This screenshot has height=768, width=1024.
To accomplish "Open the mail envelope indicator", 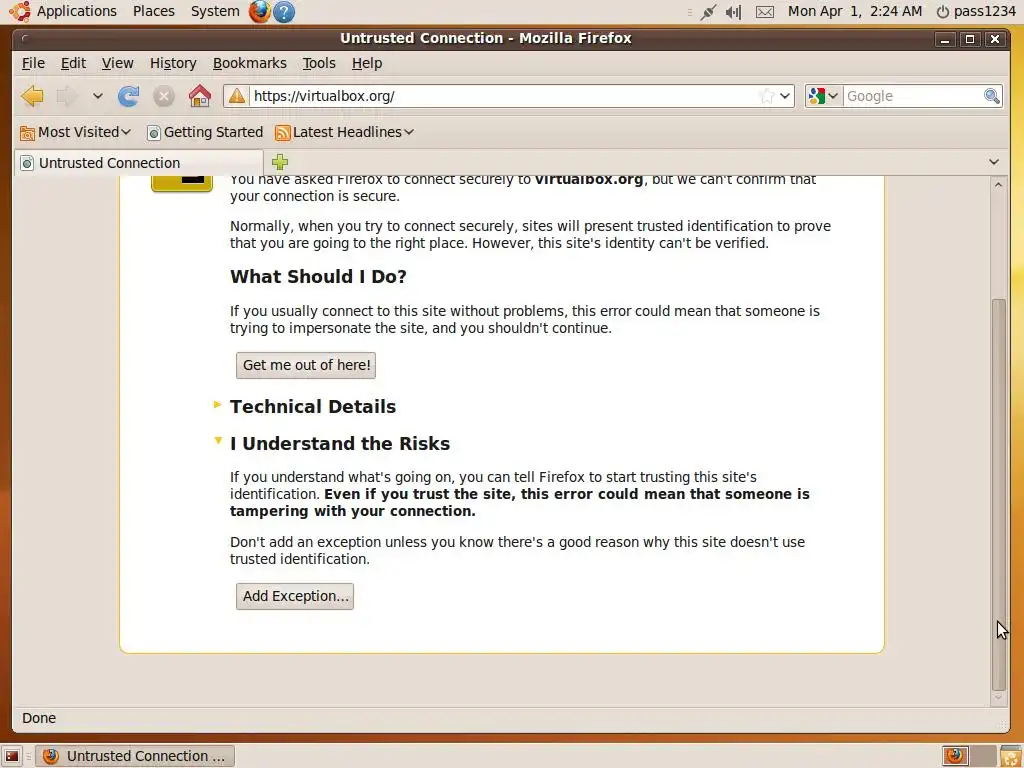I will [765, 12].
